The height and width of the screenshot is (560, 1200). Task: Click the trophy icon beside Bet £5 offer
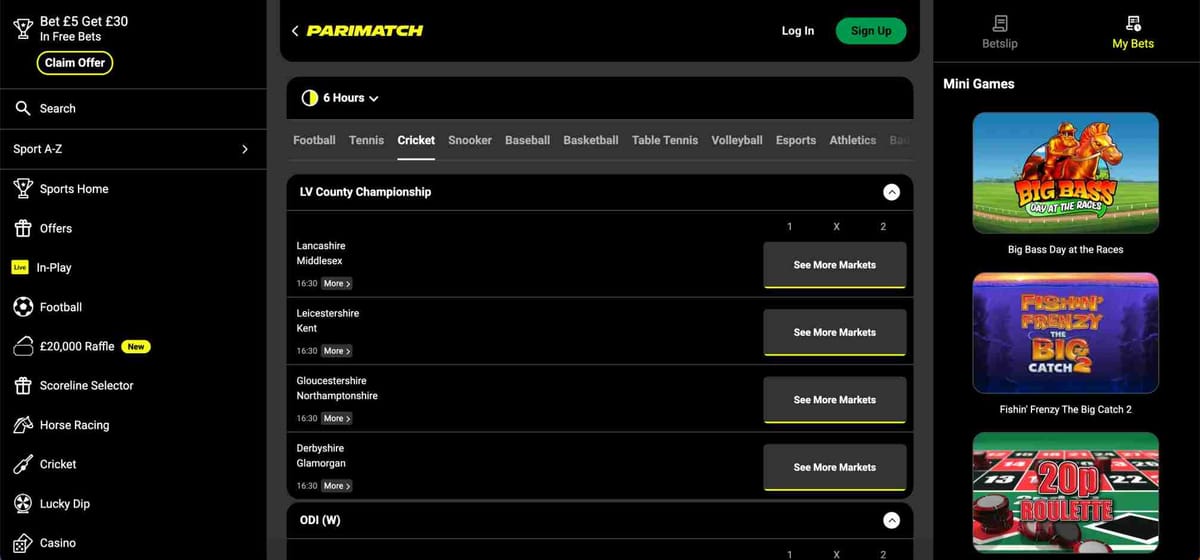point(23,28)
